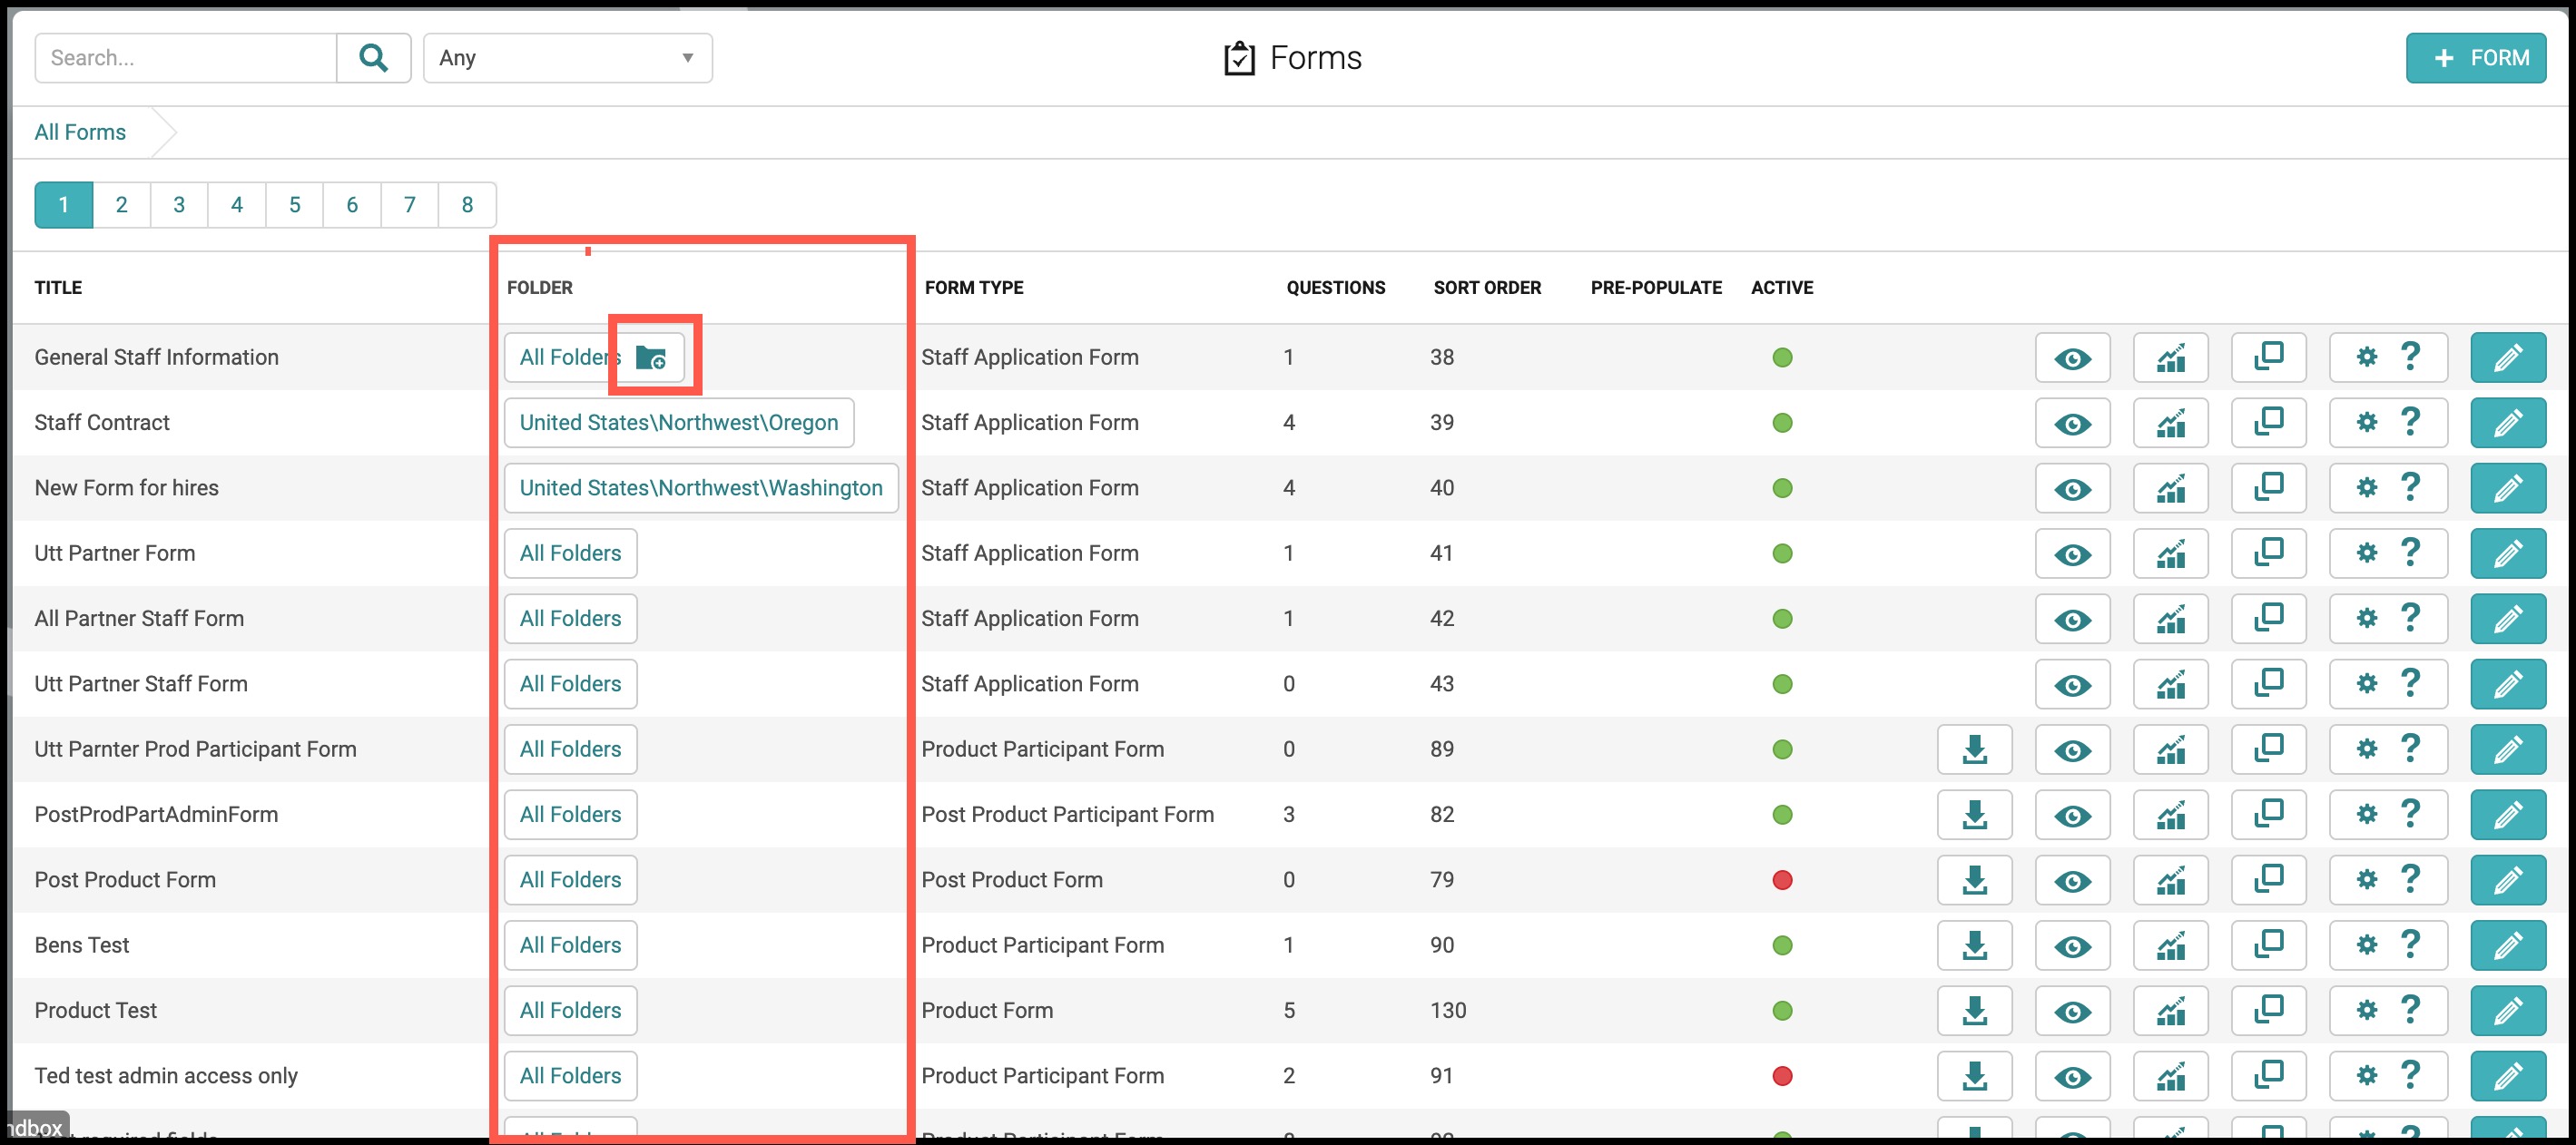Go to page 2

point(121,205)
